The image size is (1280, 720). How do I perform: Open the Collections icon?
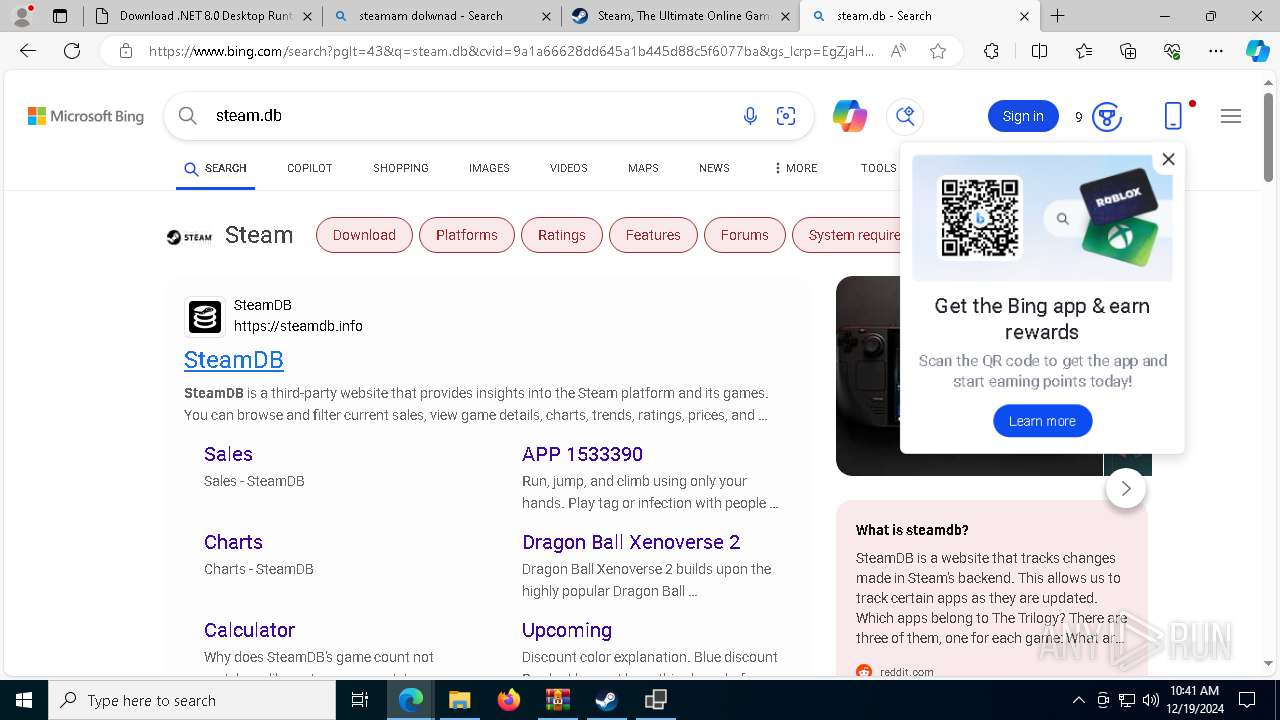pos(1128,51)
